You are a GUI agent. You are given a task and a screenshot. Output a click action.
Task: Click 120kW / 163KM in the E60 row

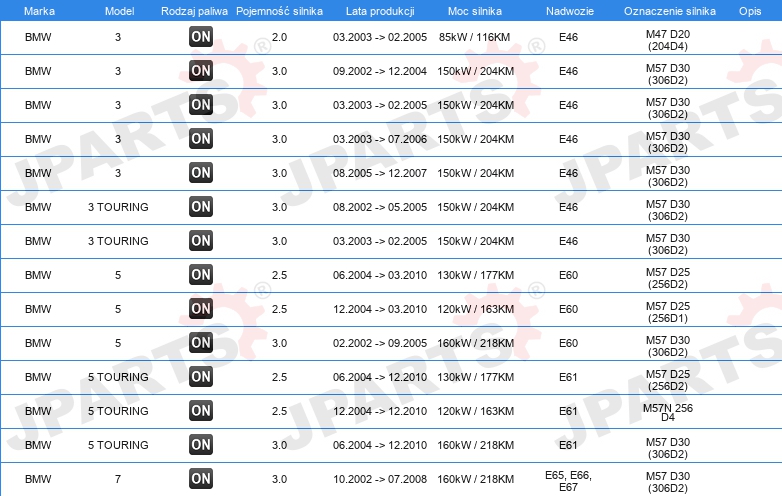[476, 309]
